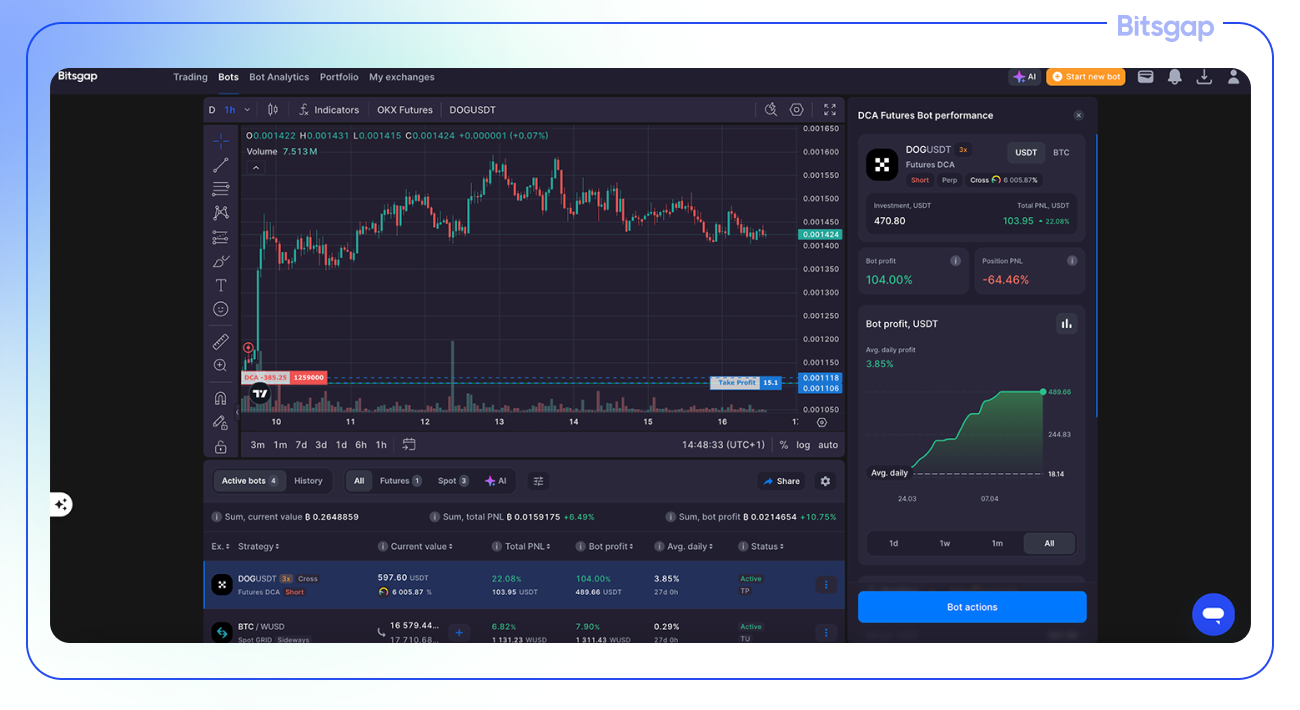The height and width of the screenshot is (710, 1300).
Task: Open the Bots menu
Action: (x=229, y=77)
